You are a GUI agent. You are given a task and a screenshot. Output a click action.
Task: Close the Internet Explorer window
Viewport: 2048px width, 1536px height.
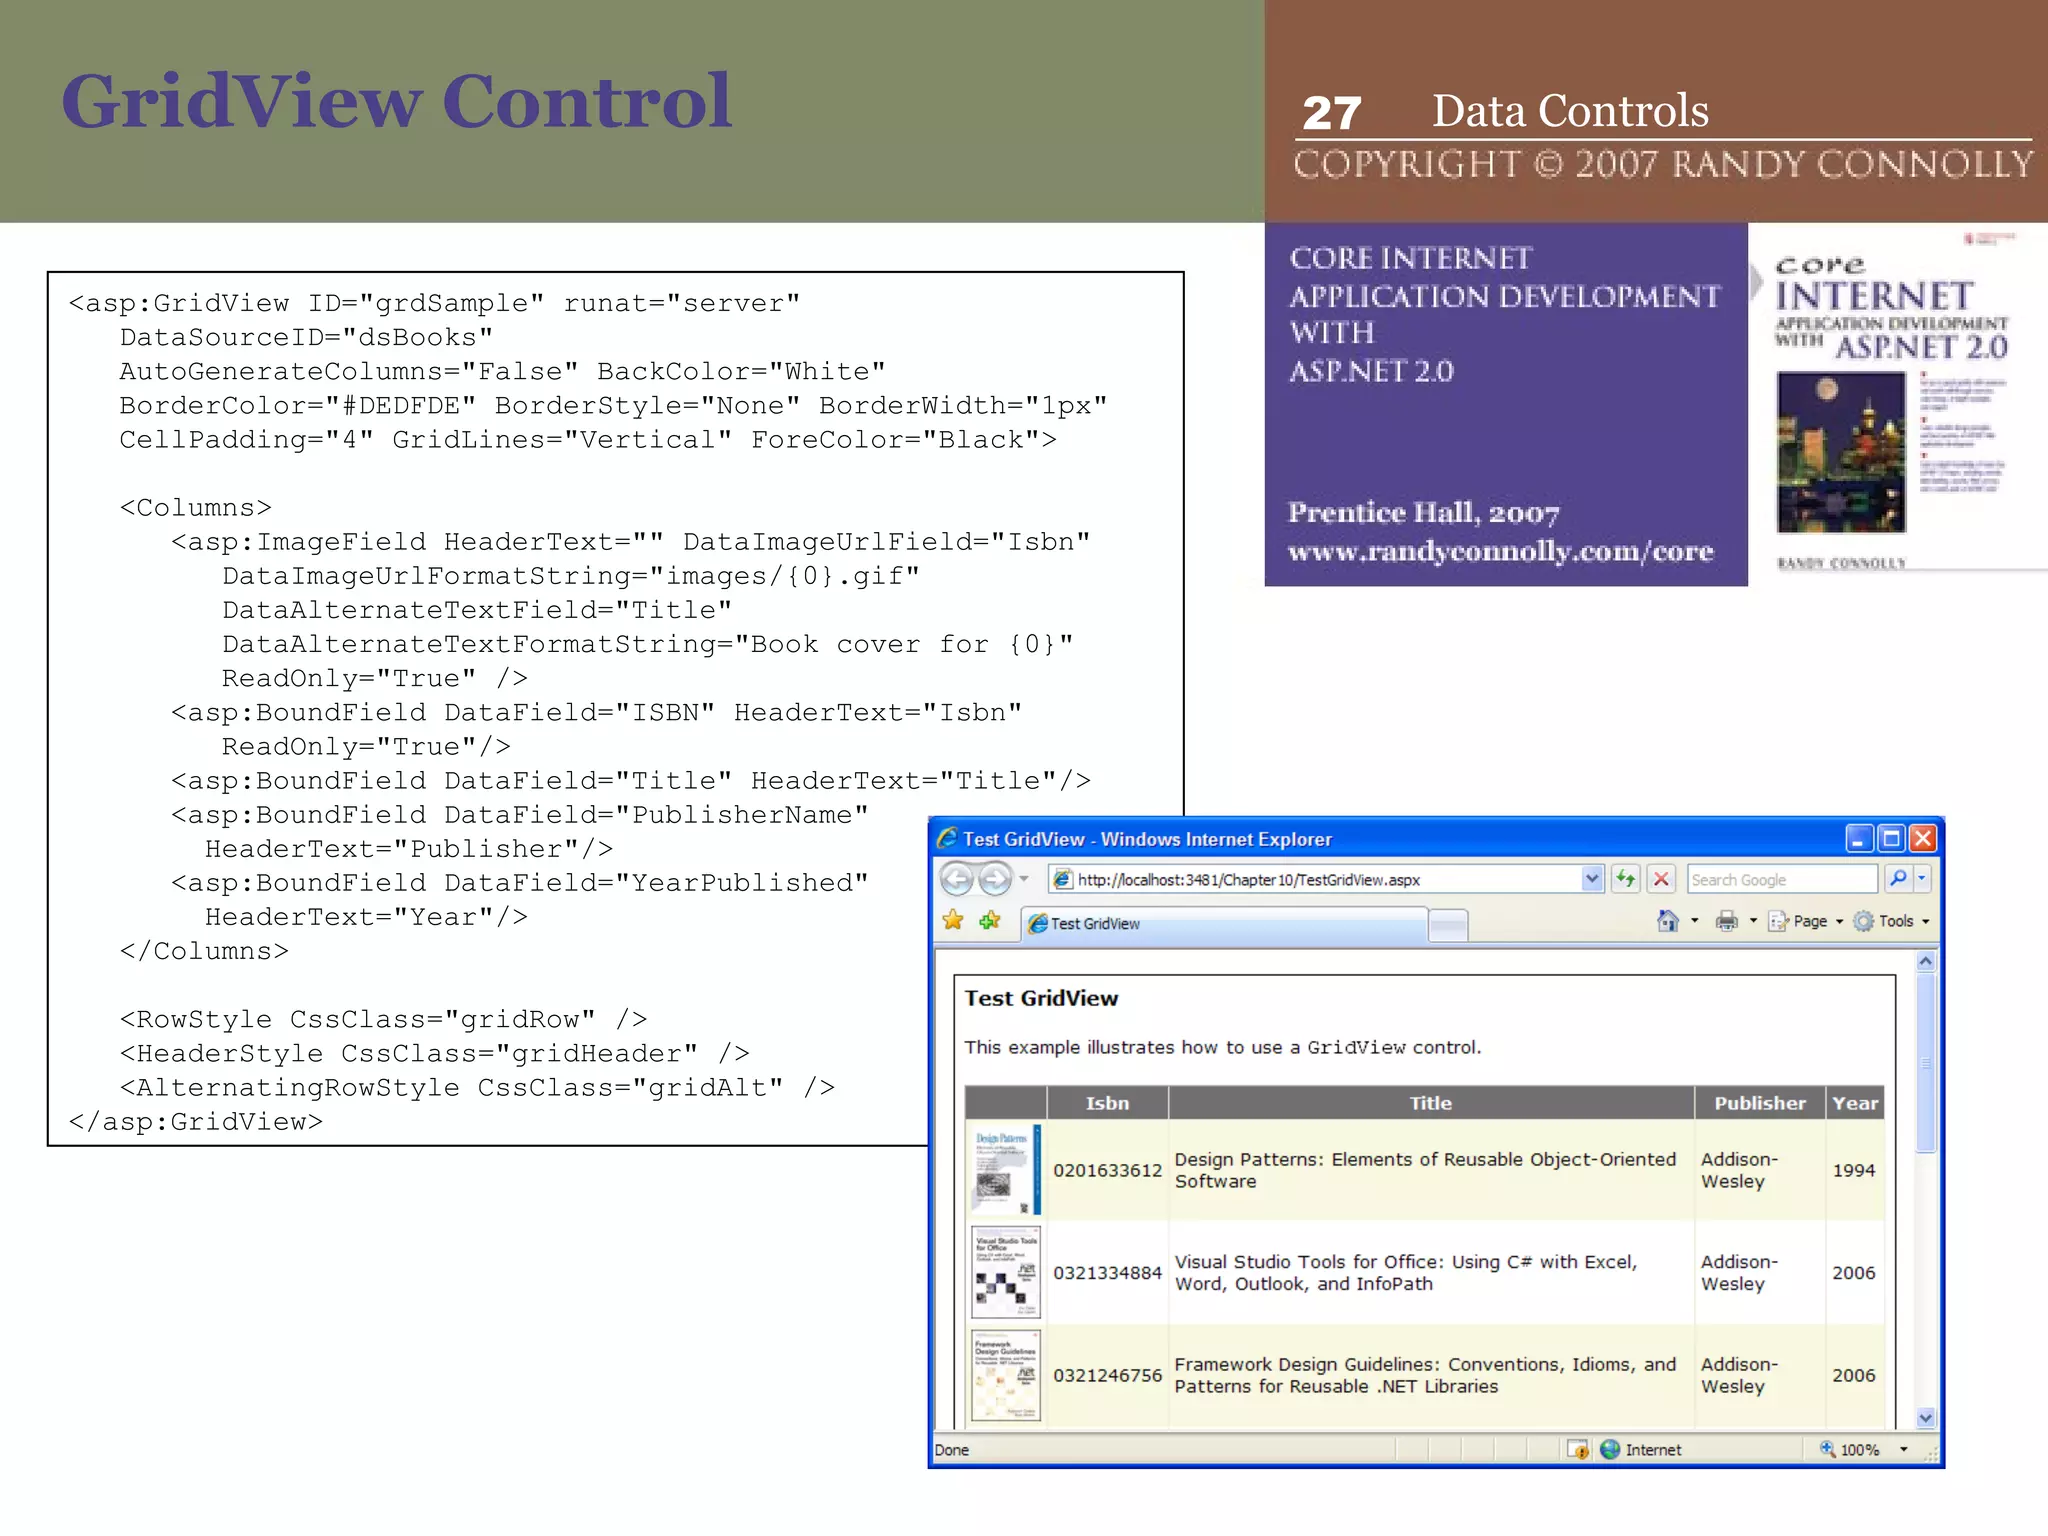tap(1923, 838)
